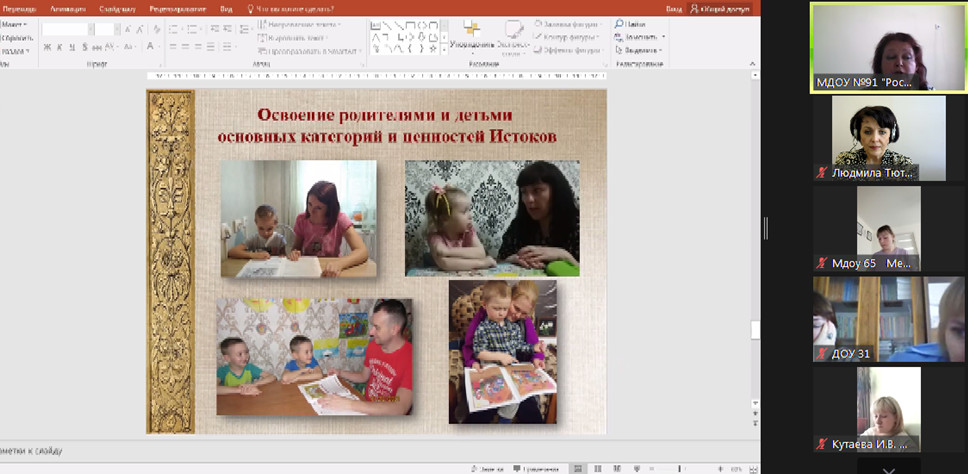Click the Fit slide to window icon
The width and height of the screenshot is (968, 474).
[752, 468]
